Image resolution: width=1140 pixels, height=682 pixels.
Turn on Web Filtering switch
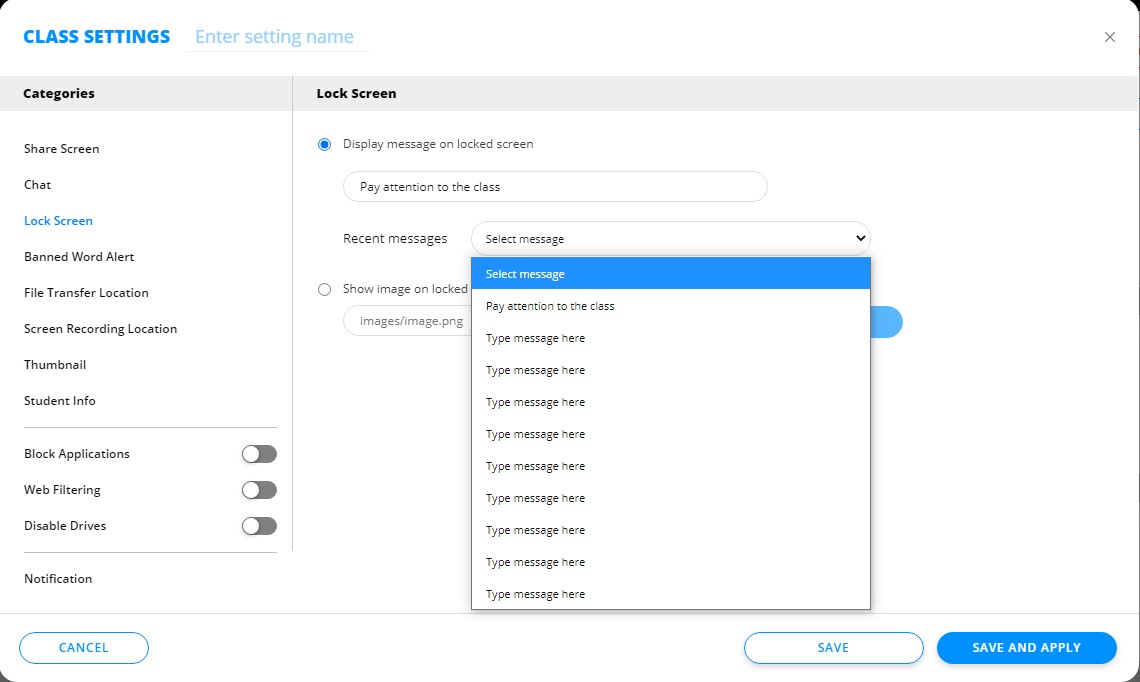(259, 490)
